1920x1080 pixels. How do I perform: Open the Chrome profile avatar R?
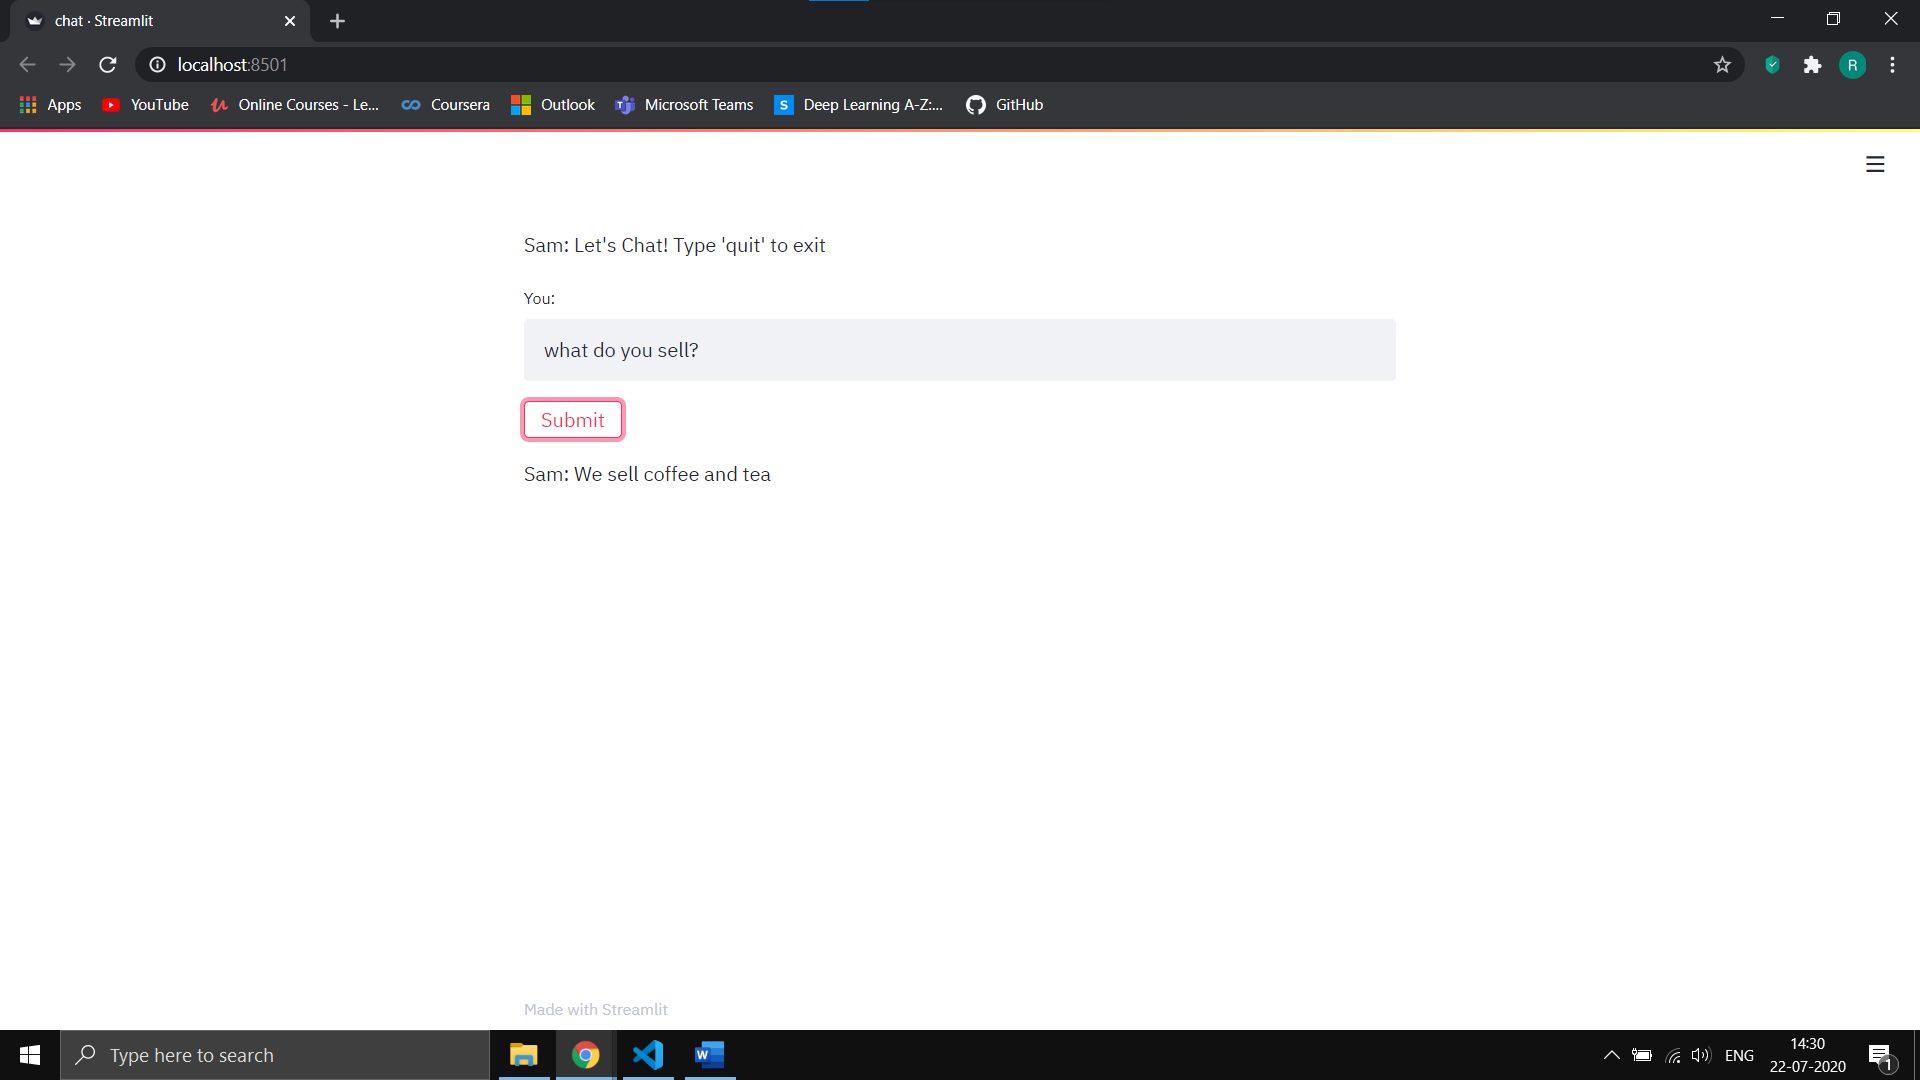pos(1852,65)
